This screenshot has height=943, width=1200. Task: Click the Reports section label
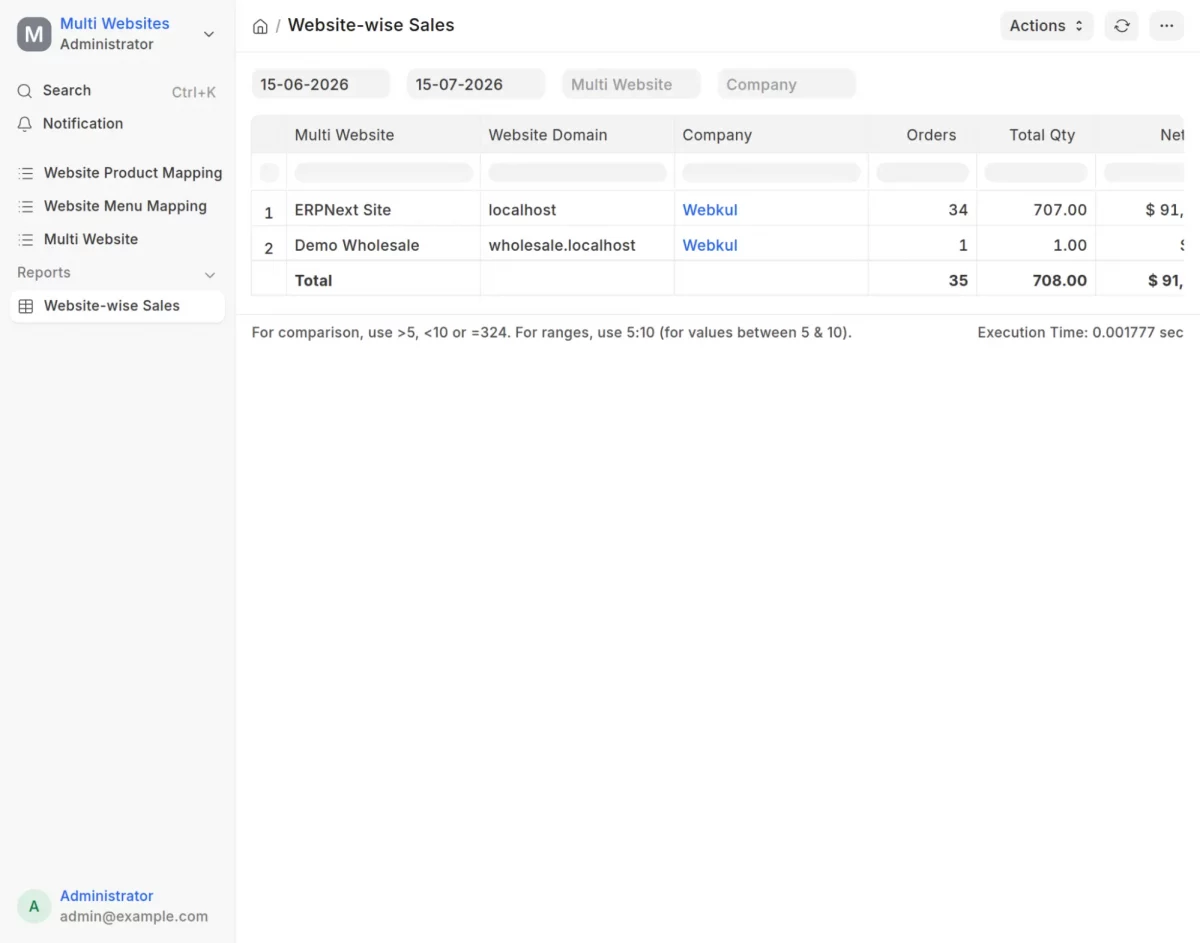44,273
